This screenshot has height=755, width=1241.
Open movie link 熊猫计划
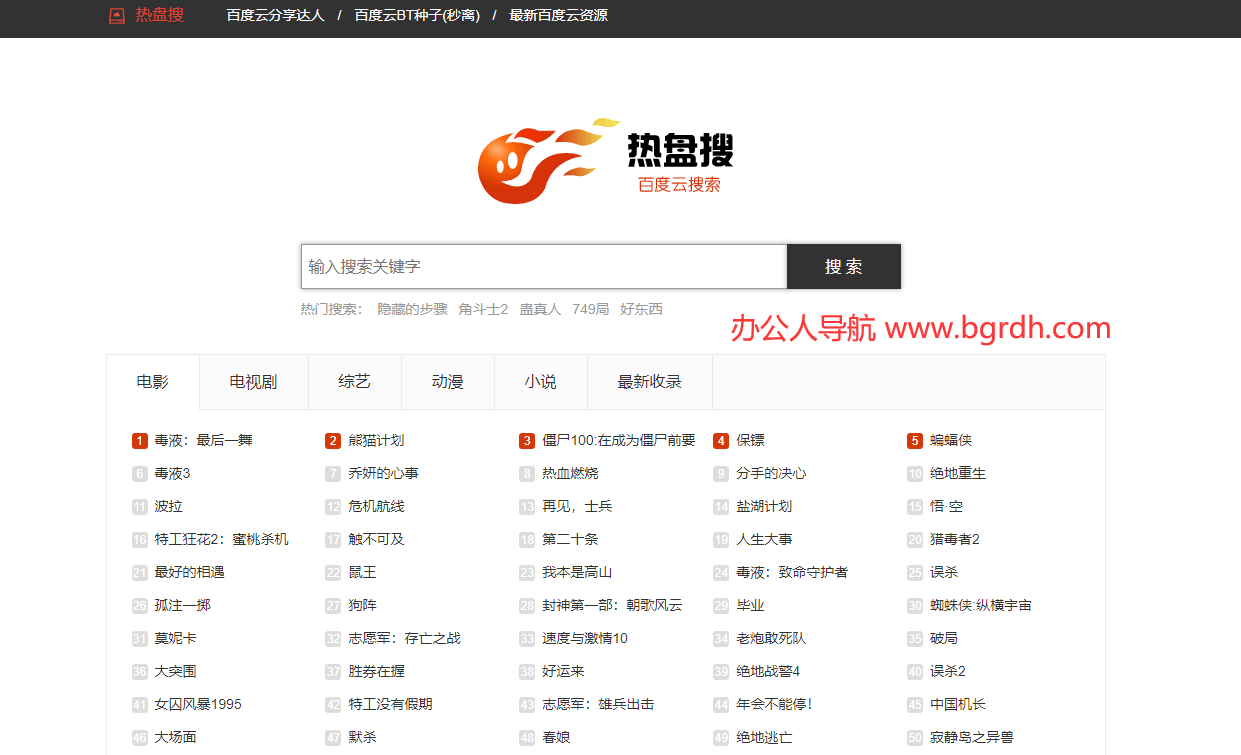376,441
